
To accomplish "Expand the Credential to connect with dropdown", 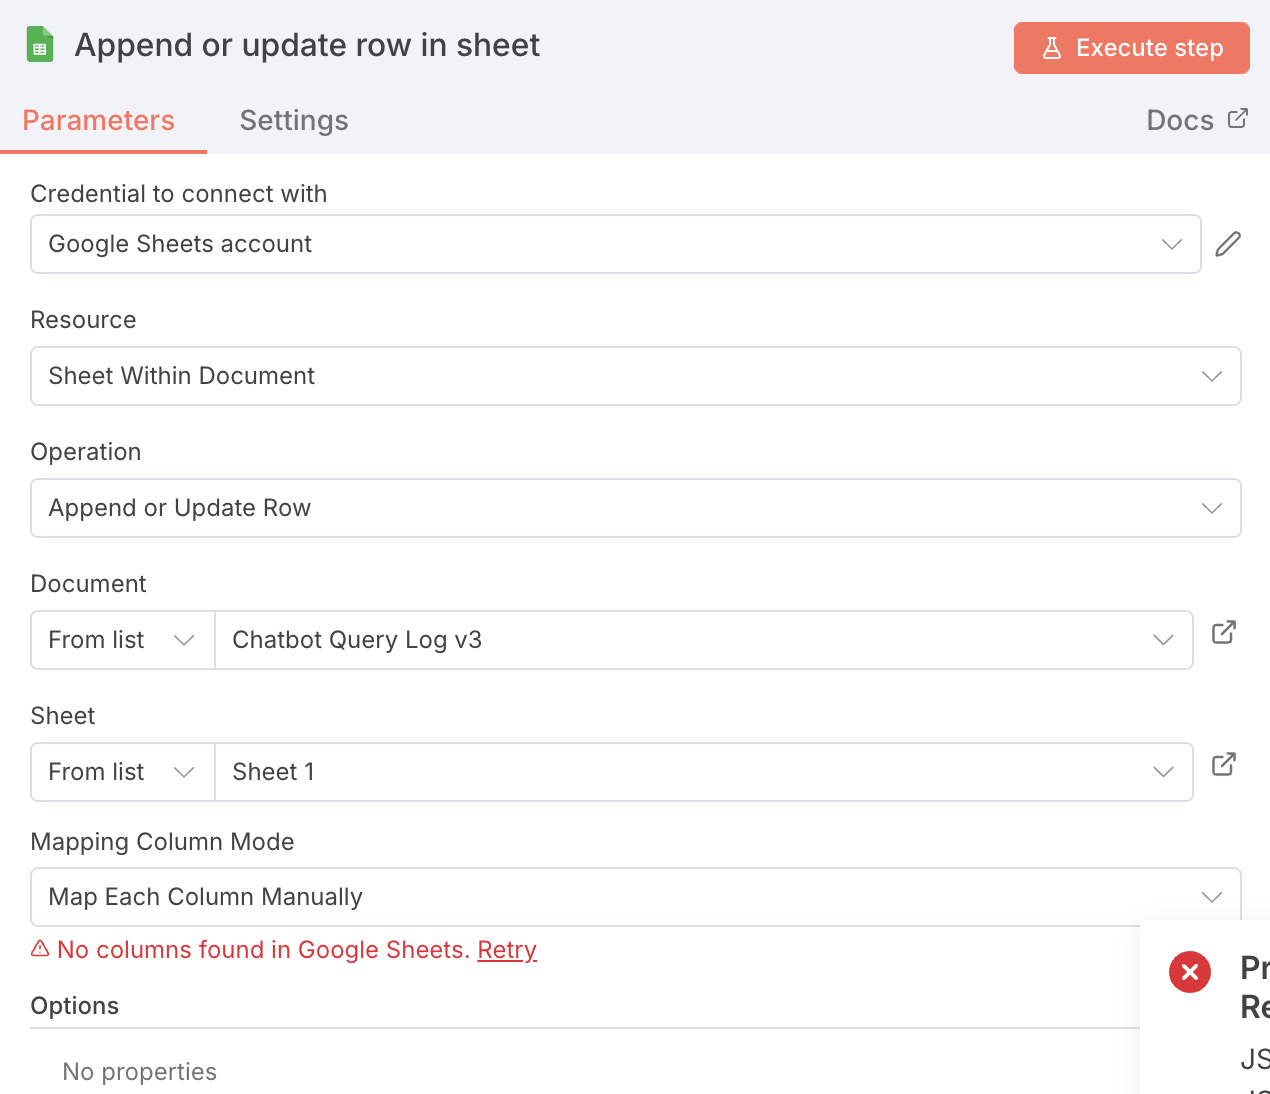I will pos(615,244).
